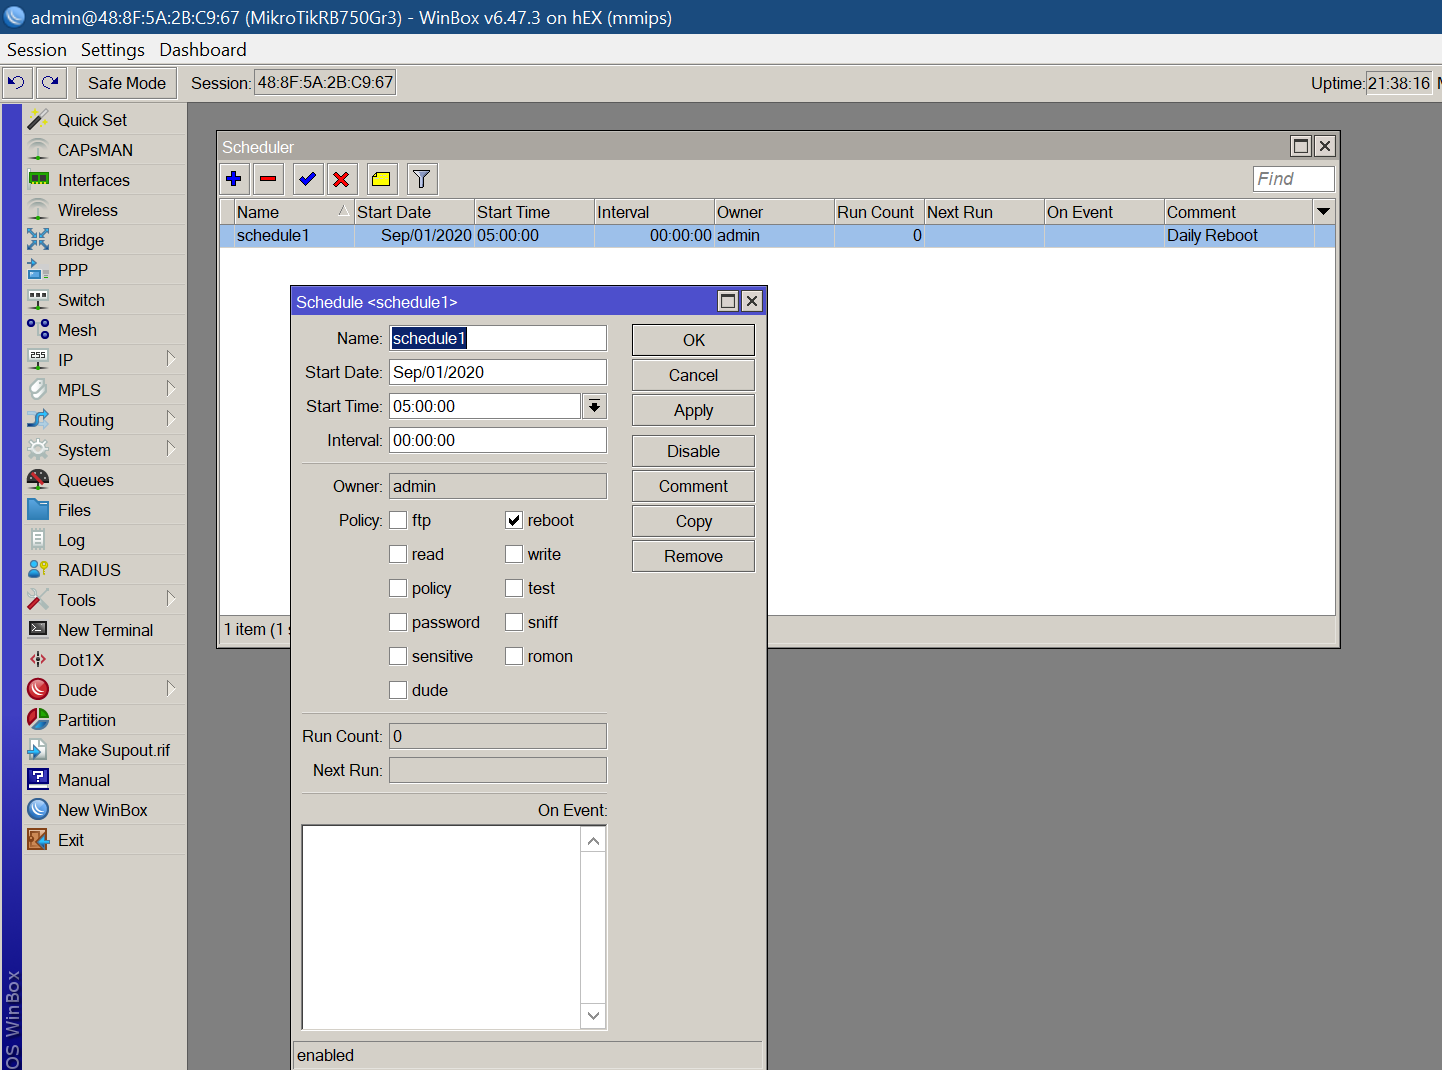The width and height of the screenshot is (1442, 1070).
Task: Launch New Terminal from sidebar
Action: pos(105,630)
